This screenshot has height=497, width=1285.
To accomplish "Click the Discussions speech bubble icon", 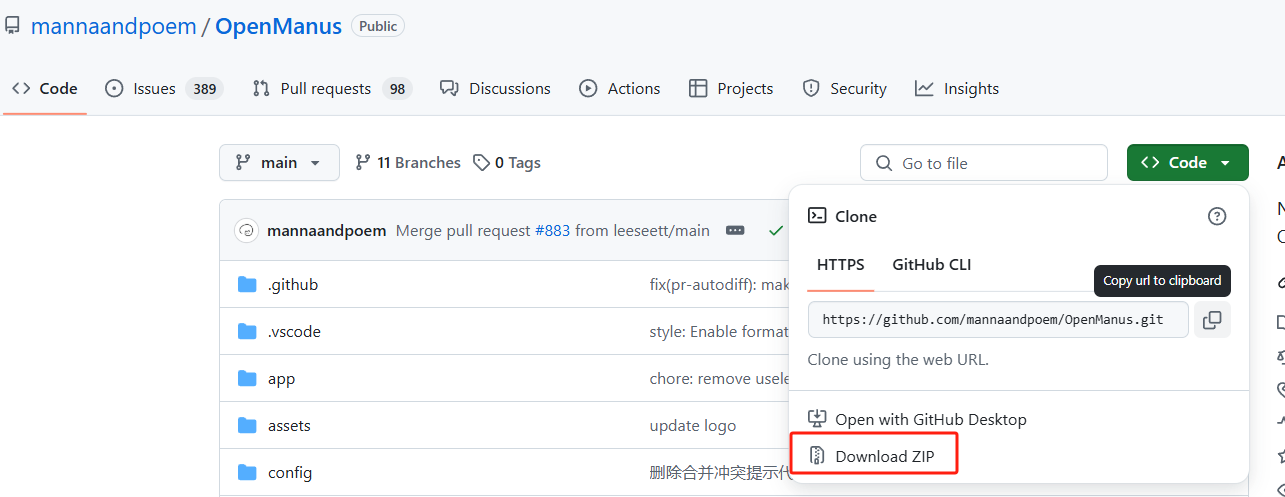I will point(450,88).
